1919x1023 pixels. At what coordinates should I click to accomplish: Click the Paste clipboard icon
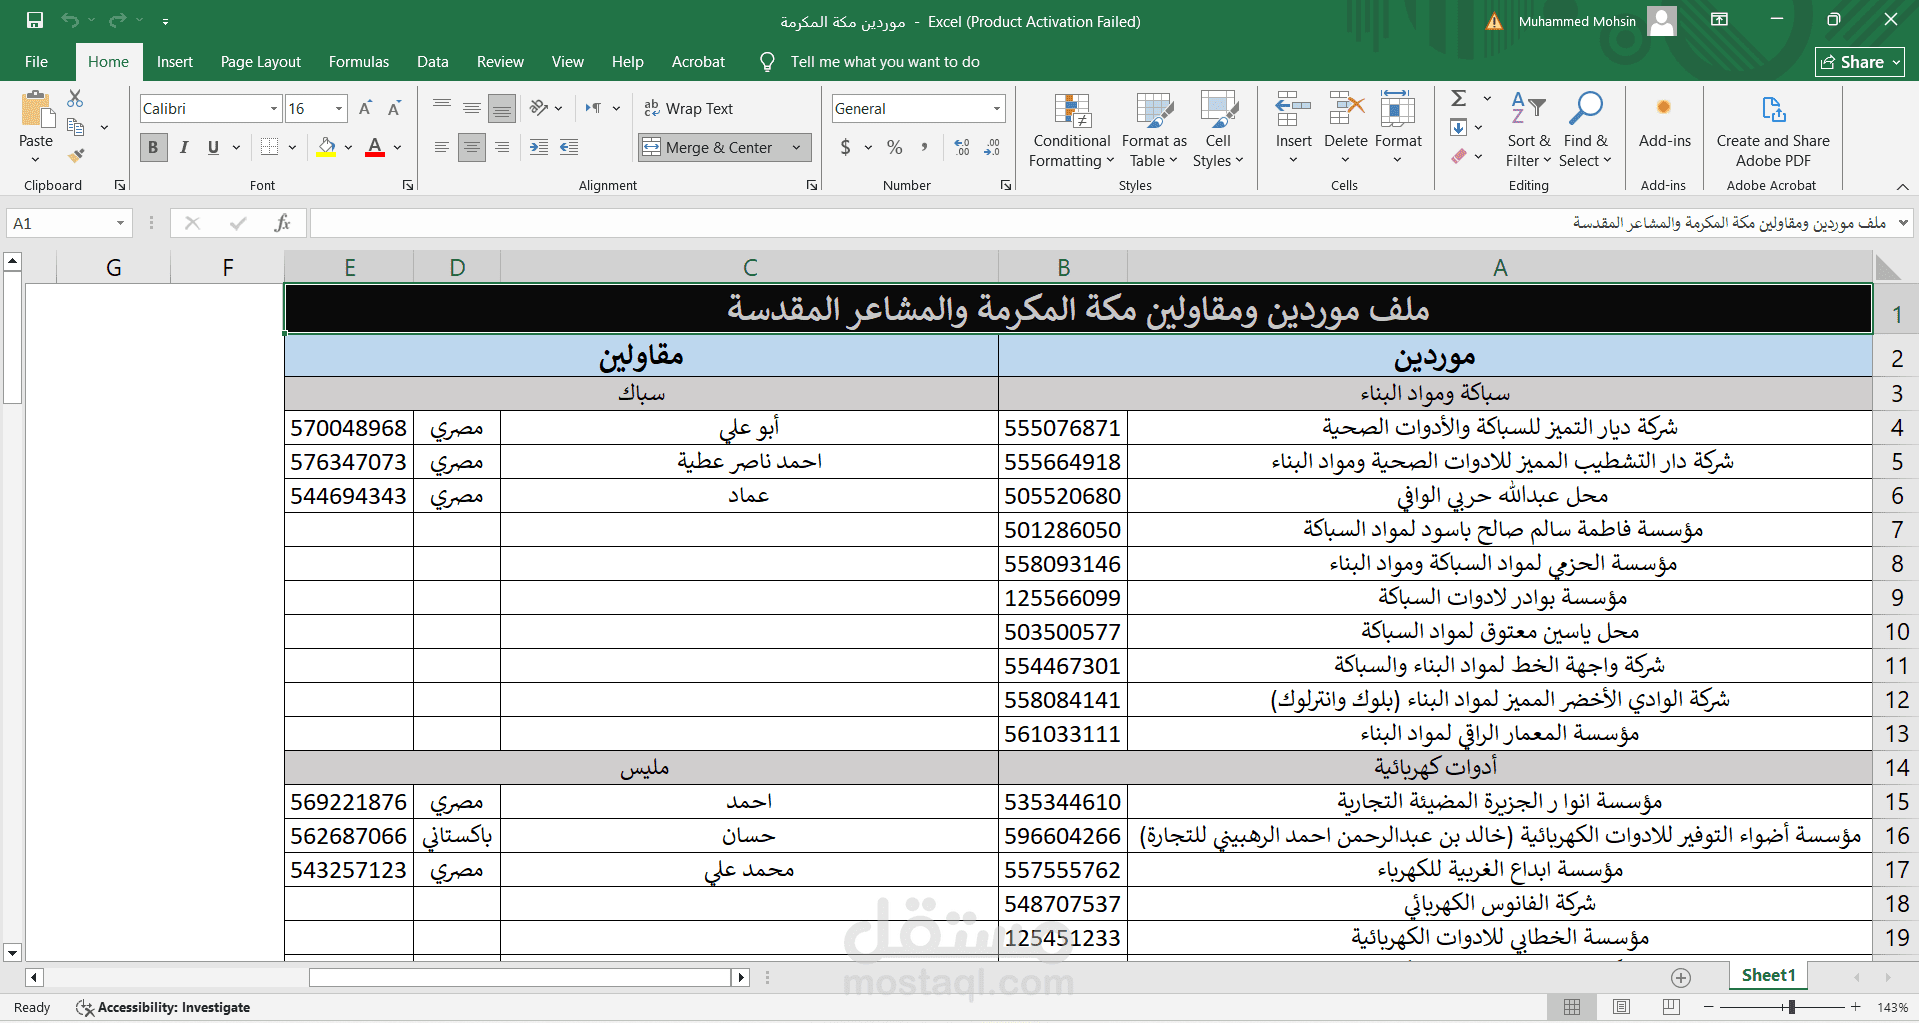[x=36, y=109]
